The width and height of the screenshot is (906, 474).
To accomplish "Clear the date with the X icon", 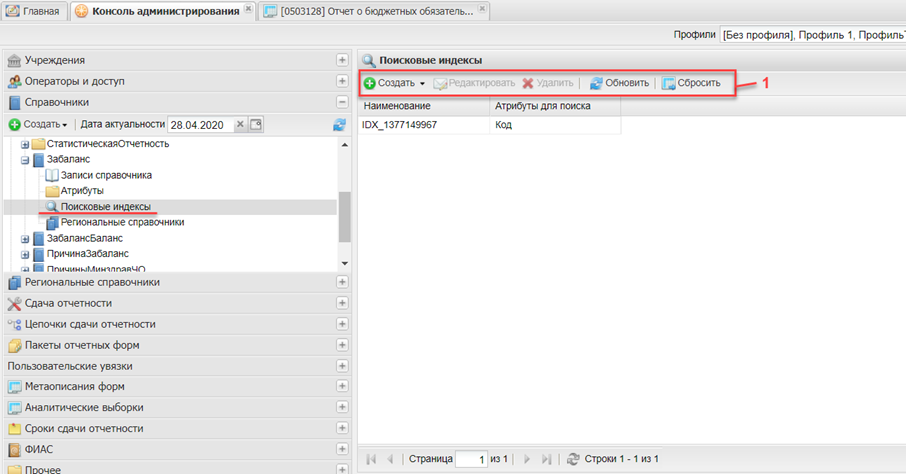I will [x=240, y=124].
